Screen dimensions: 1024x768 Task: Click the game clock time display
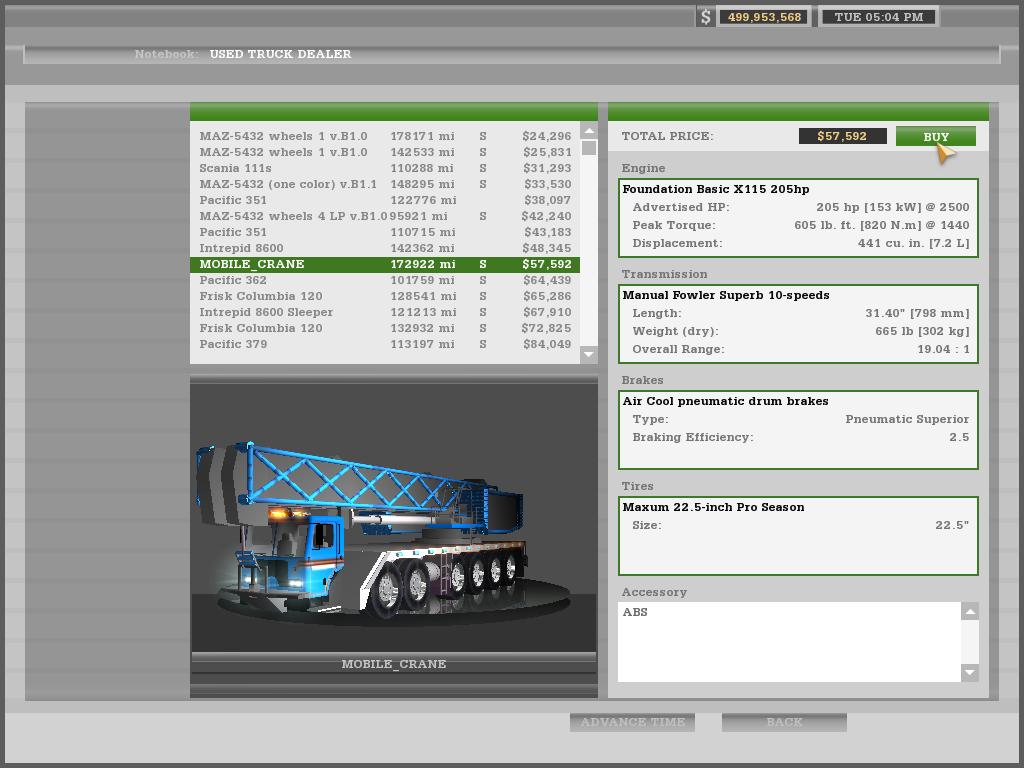(x=878, y=17)
